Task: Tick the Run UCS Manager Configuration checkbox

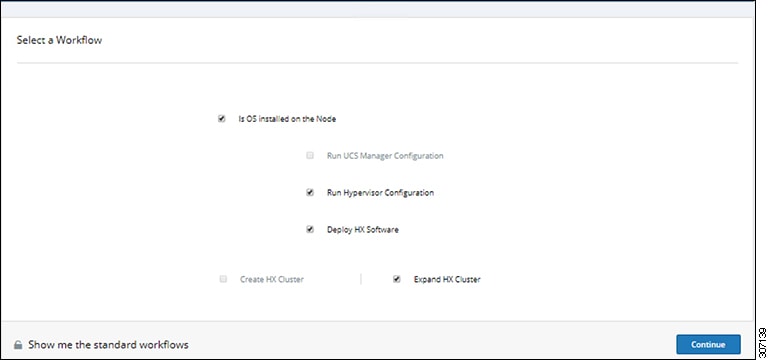Action: click(x=310, y=156)
